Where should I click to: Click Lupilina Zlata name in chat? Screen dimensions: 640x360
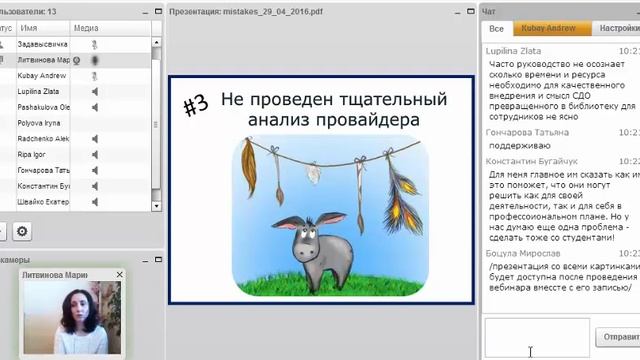point(513,51)
